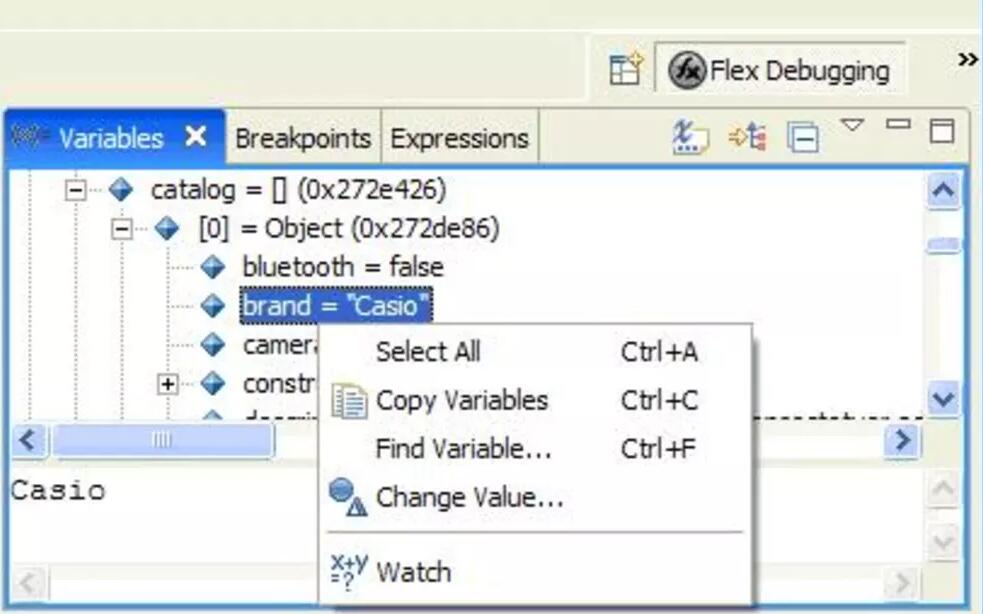
Task: Choose Copy Variables from context menu
Action: pyautogui.click(x=461, y=401)
